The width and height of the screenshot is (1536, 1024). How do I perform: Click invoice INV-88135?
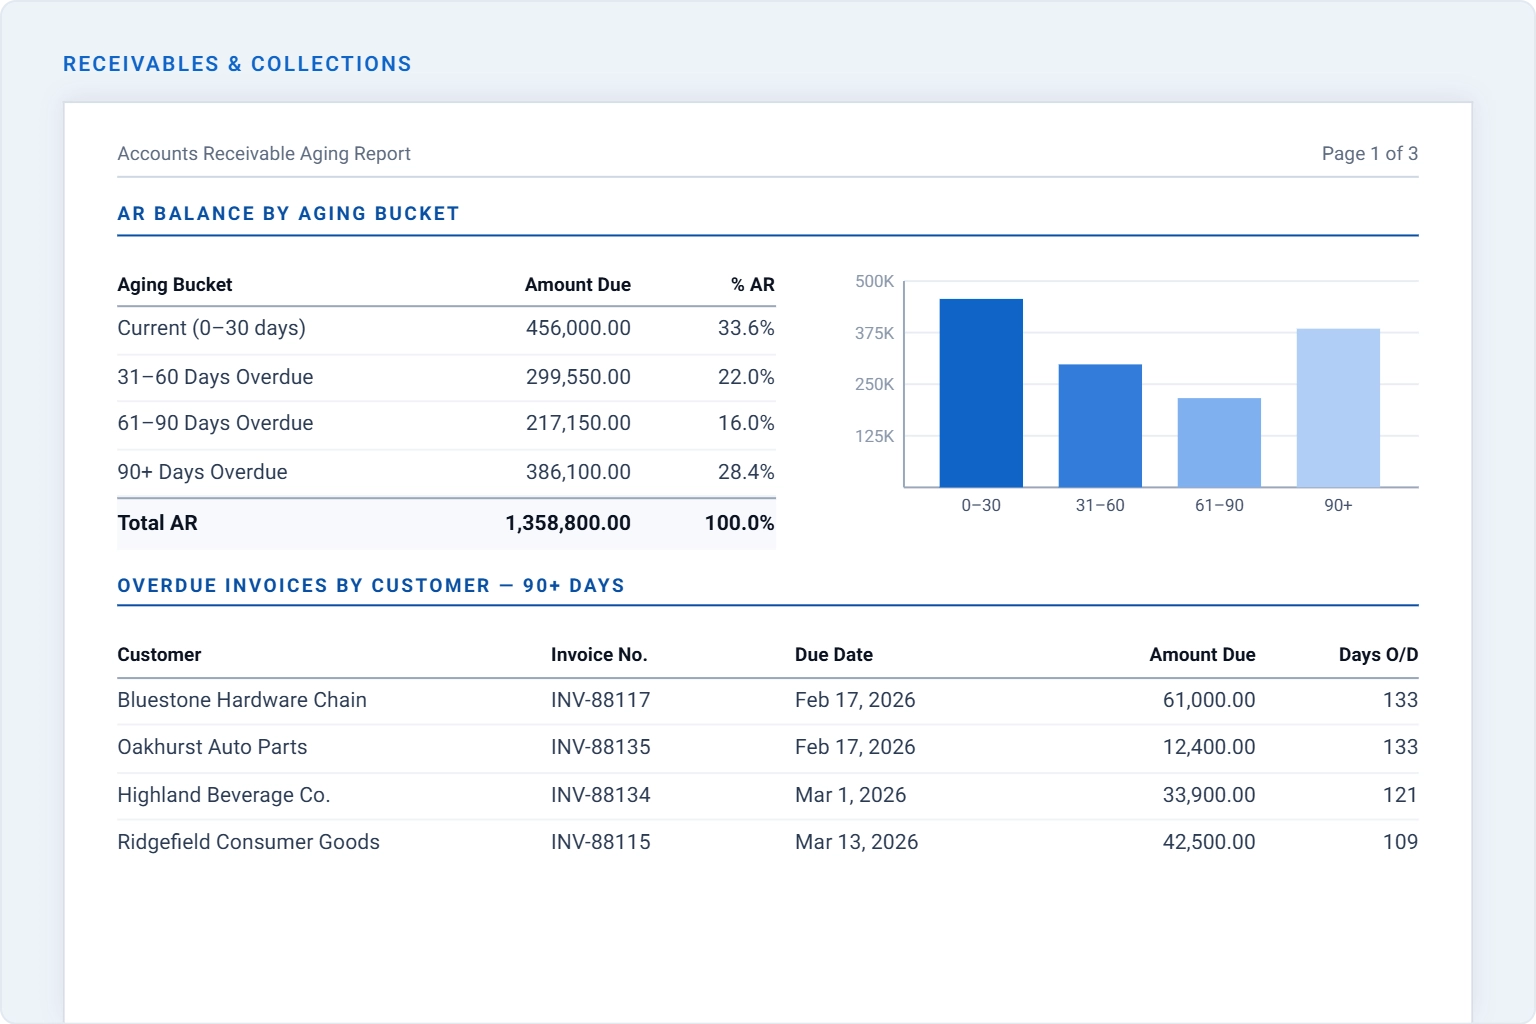pos(601,747)
